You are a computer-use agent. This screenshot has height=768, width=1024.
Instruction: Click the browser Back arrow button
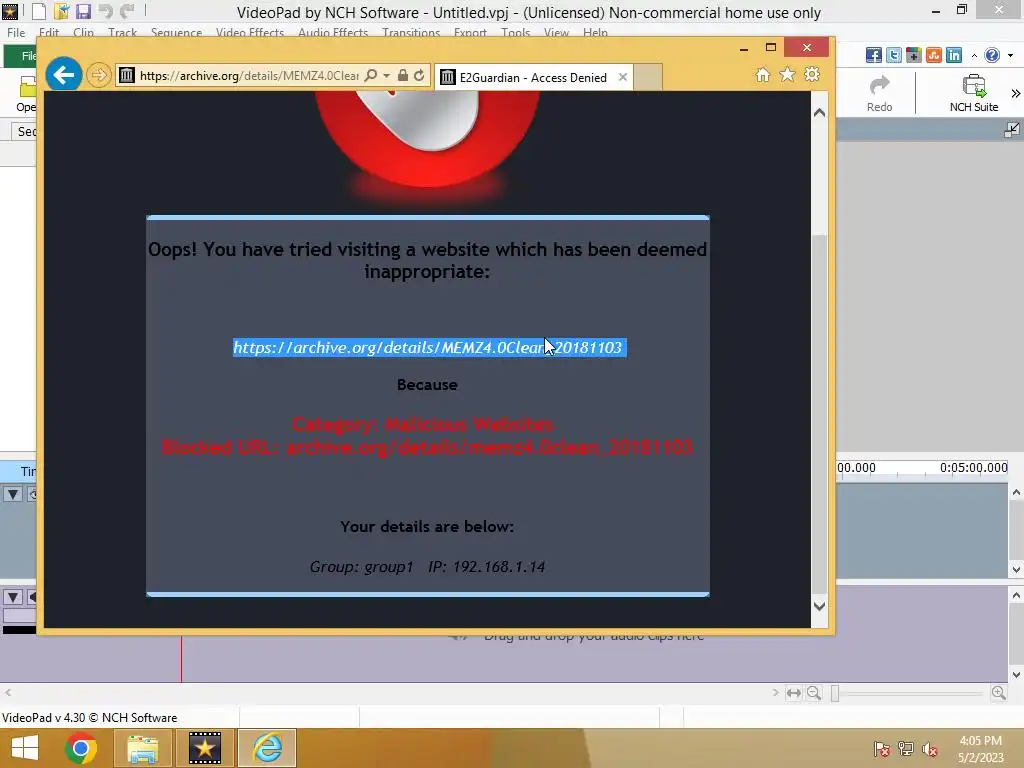coord(63,75)
